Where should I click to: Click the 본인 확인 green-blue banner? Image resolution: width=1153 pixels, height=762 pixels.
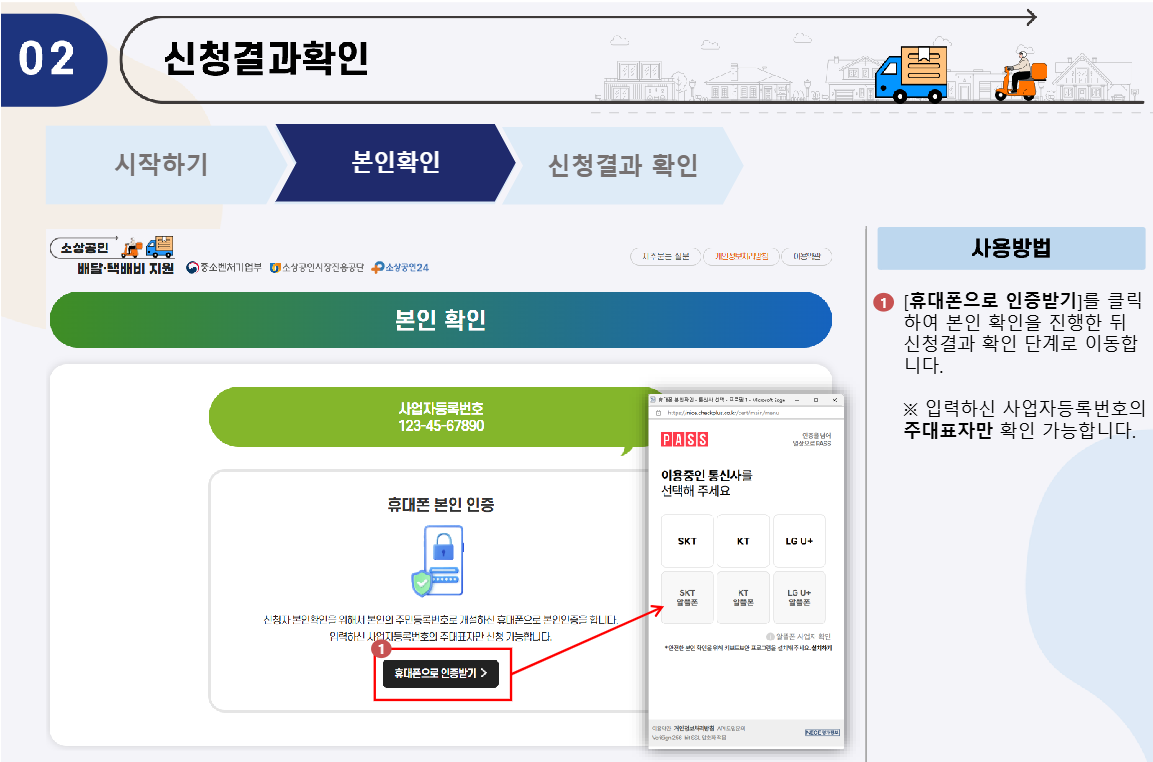point(440,320)
